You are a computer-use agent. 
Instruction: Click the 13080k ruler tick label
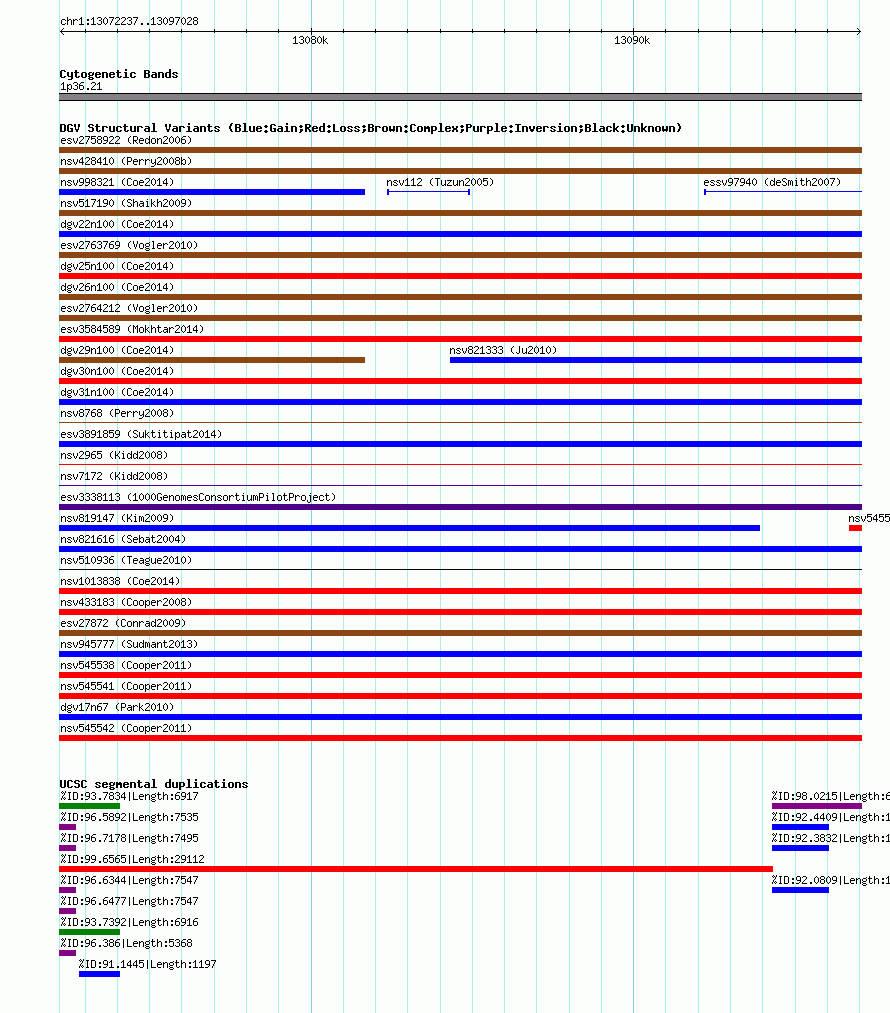click(310, 40)
